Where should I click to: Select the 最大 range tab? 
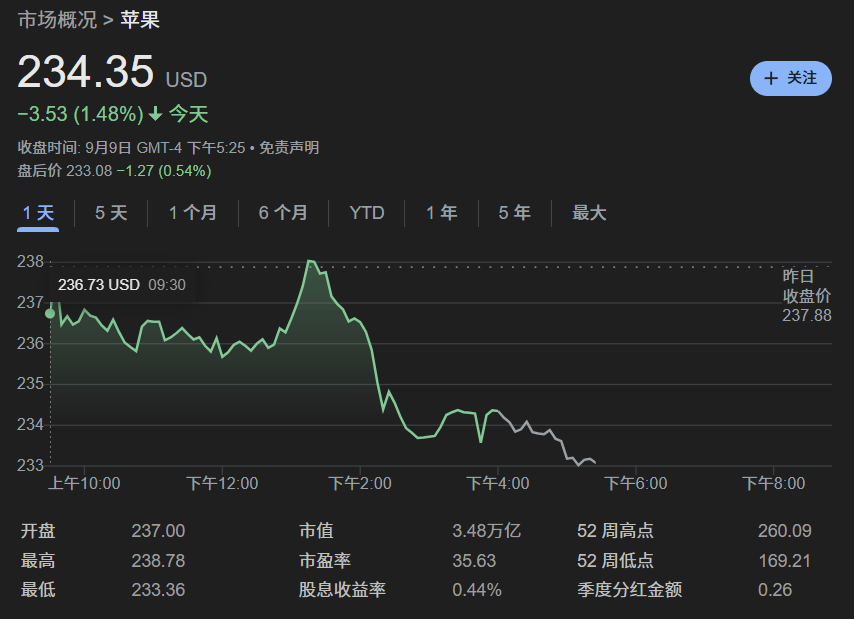point(589,213)
